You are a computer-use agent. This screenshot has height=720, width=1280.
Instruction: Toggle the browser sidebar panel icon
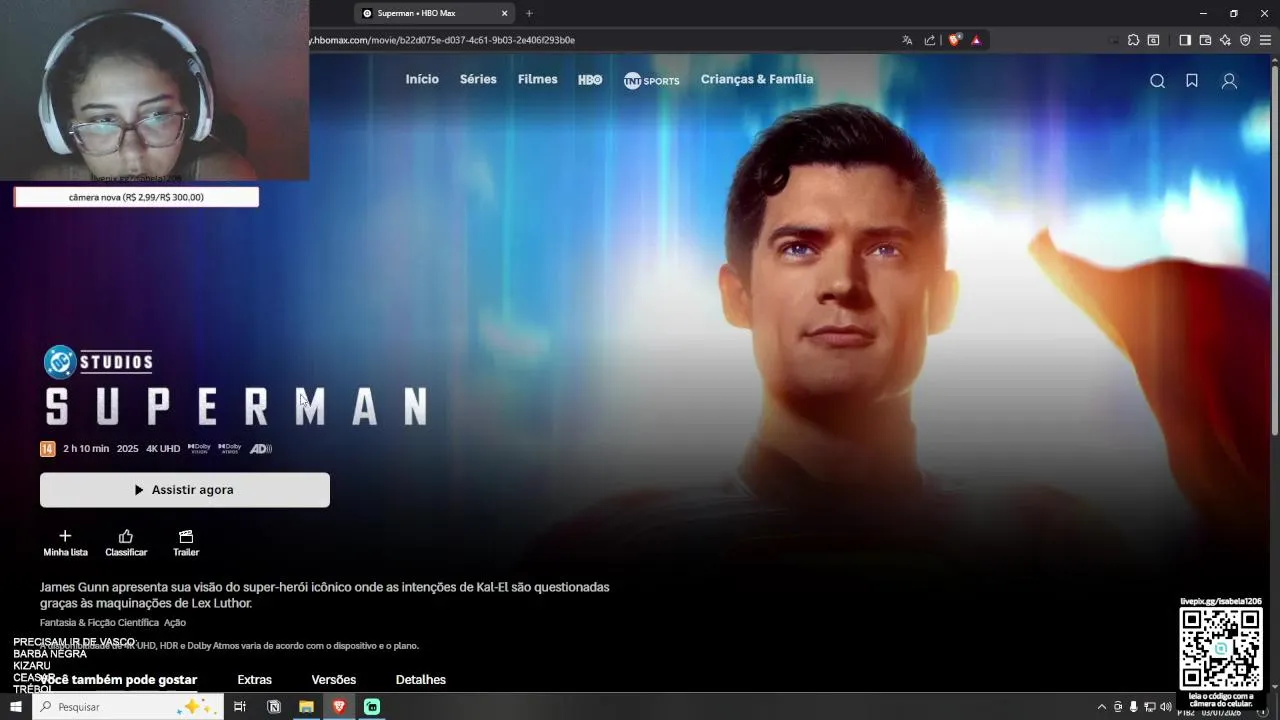coord(1185,40)
